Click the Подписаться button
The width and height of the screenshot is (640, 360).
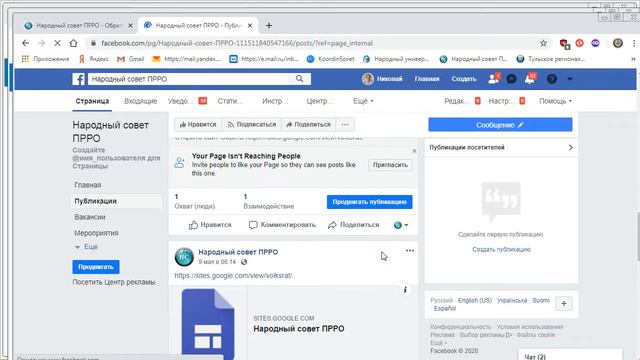(x=251, y=124)
